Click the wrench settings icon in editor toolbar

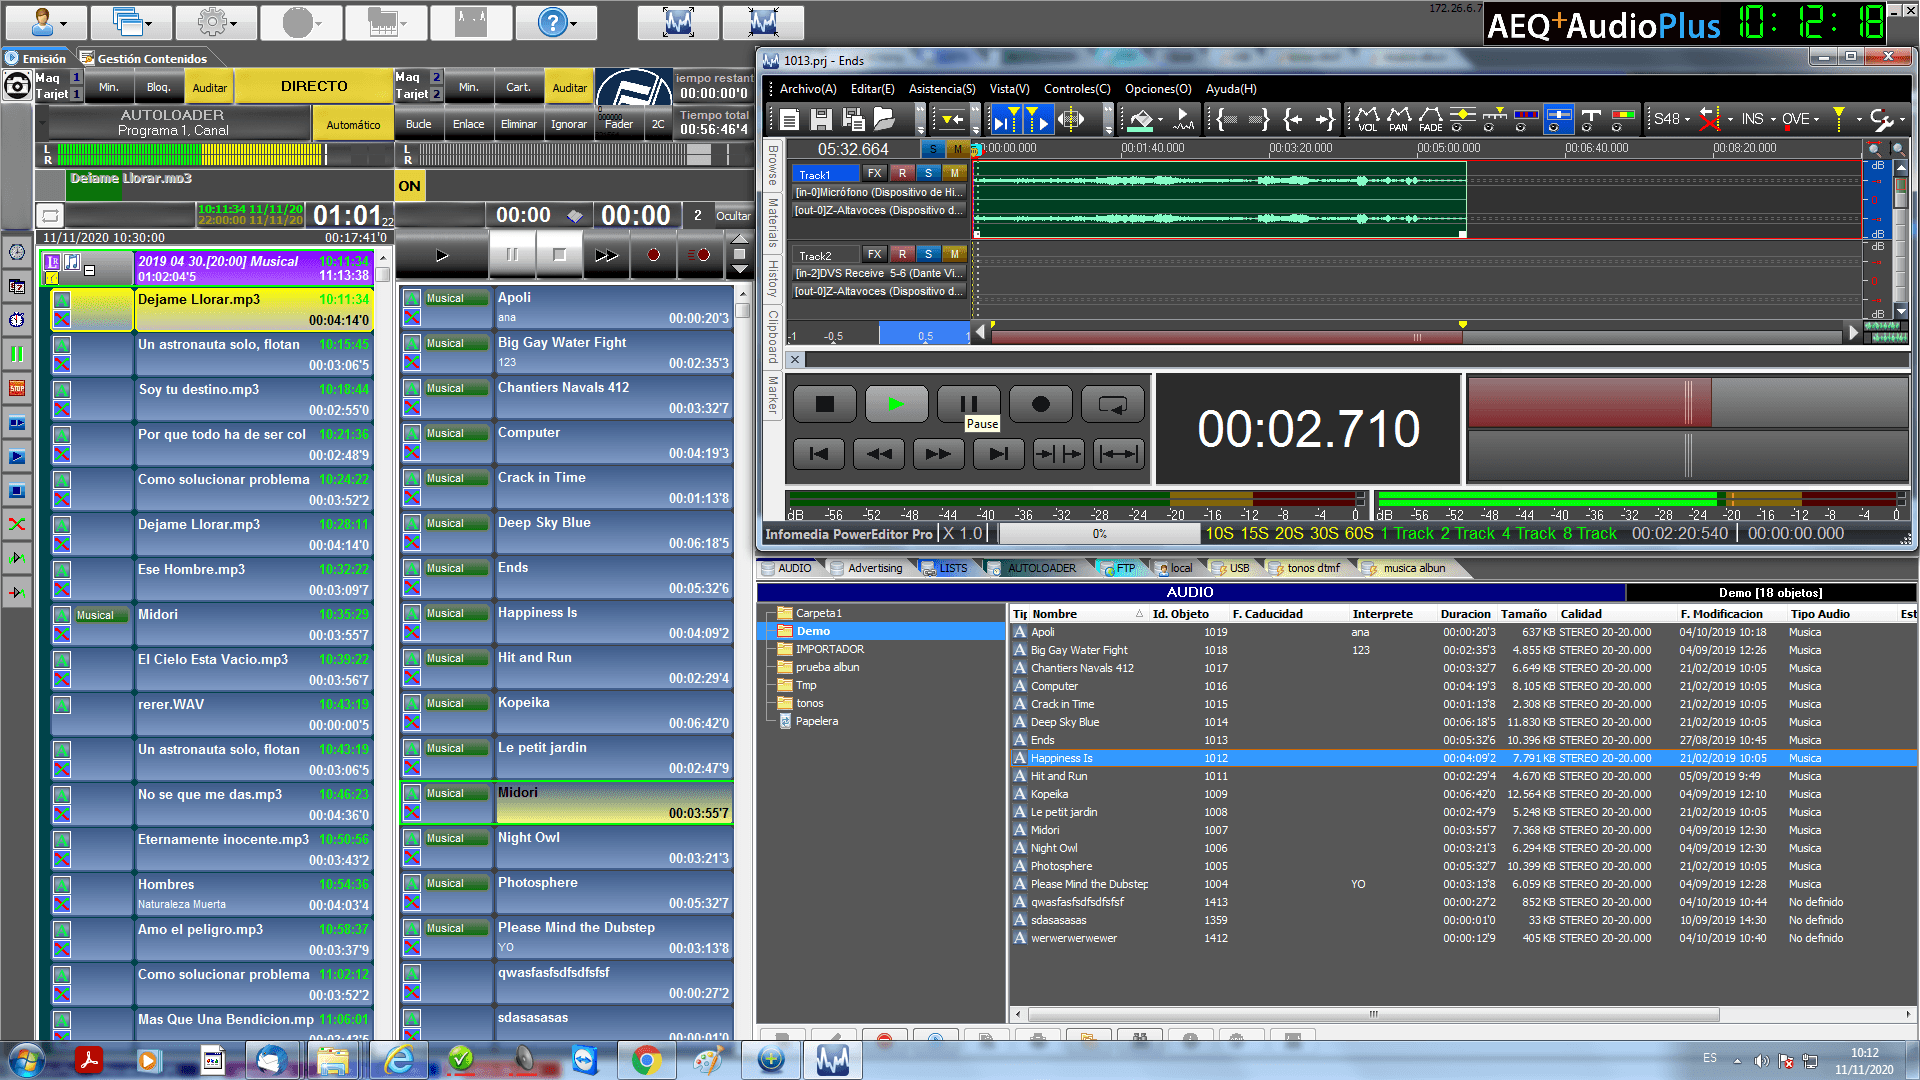[1881, 120]
